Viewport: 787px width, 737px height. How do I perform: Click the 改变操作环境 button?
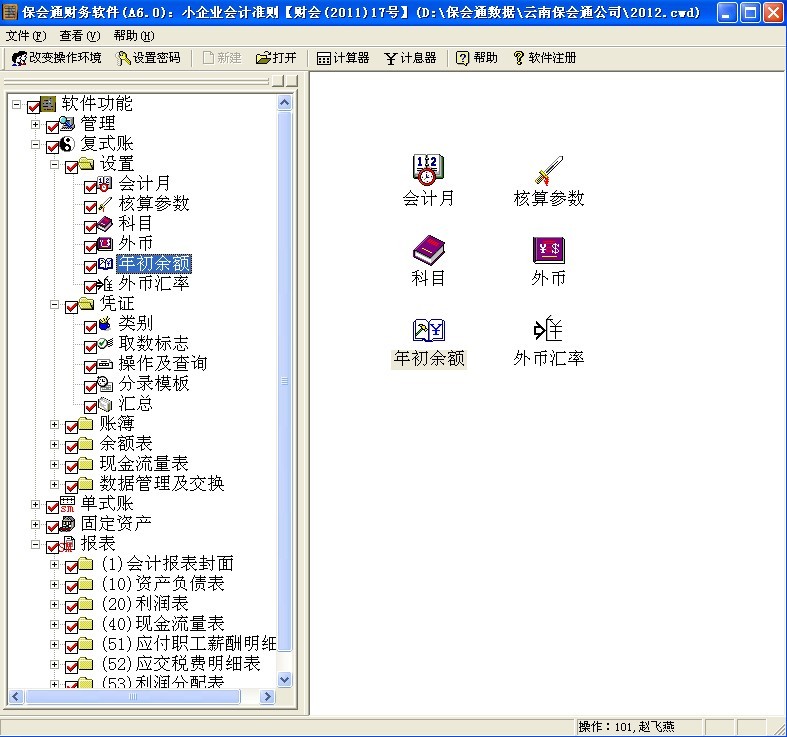point(57,58)
